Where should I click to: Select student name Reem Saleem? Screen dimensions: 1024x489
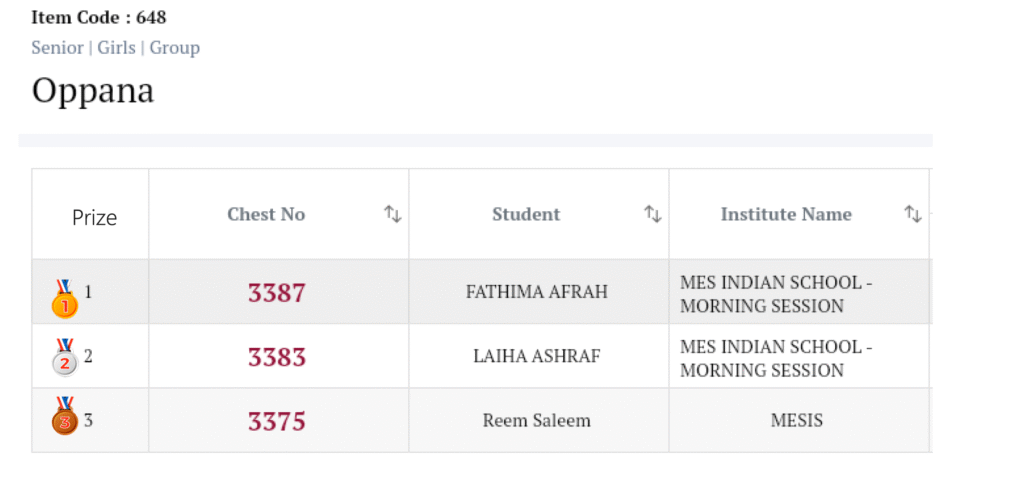537,420
